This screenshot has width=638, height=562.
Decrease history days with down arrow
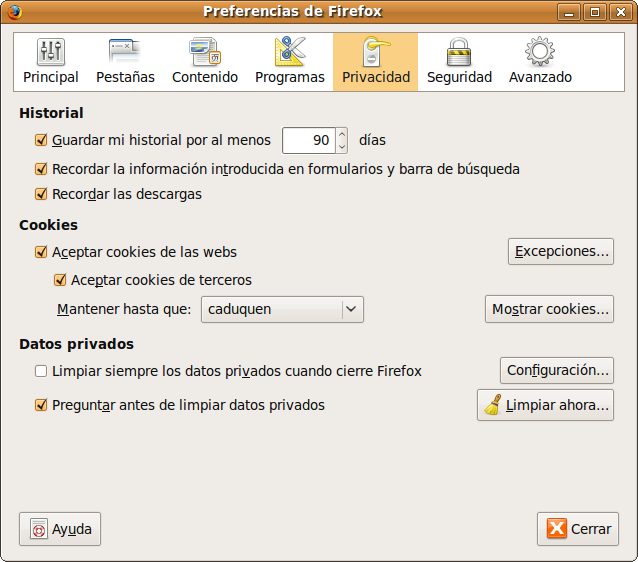coord(342,146)
